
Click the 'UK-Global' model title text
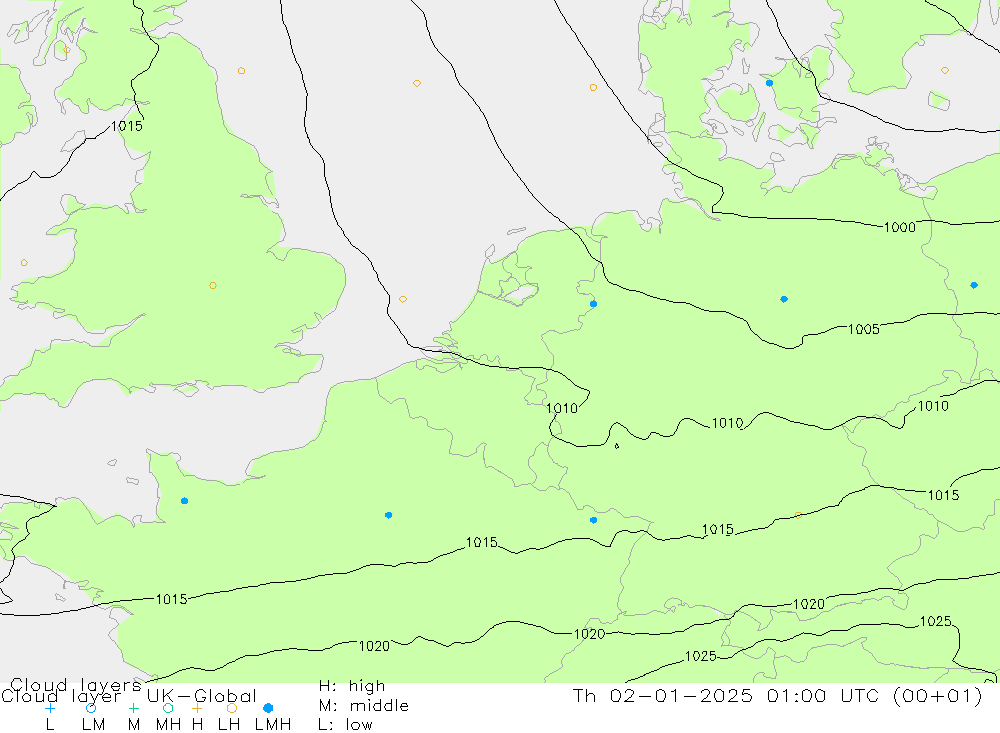202,696
